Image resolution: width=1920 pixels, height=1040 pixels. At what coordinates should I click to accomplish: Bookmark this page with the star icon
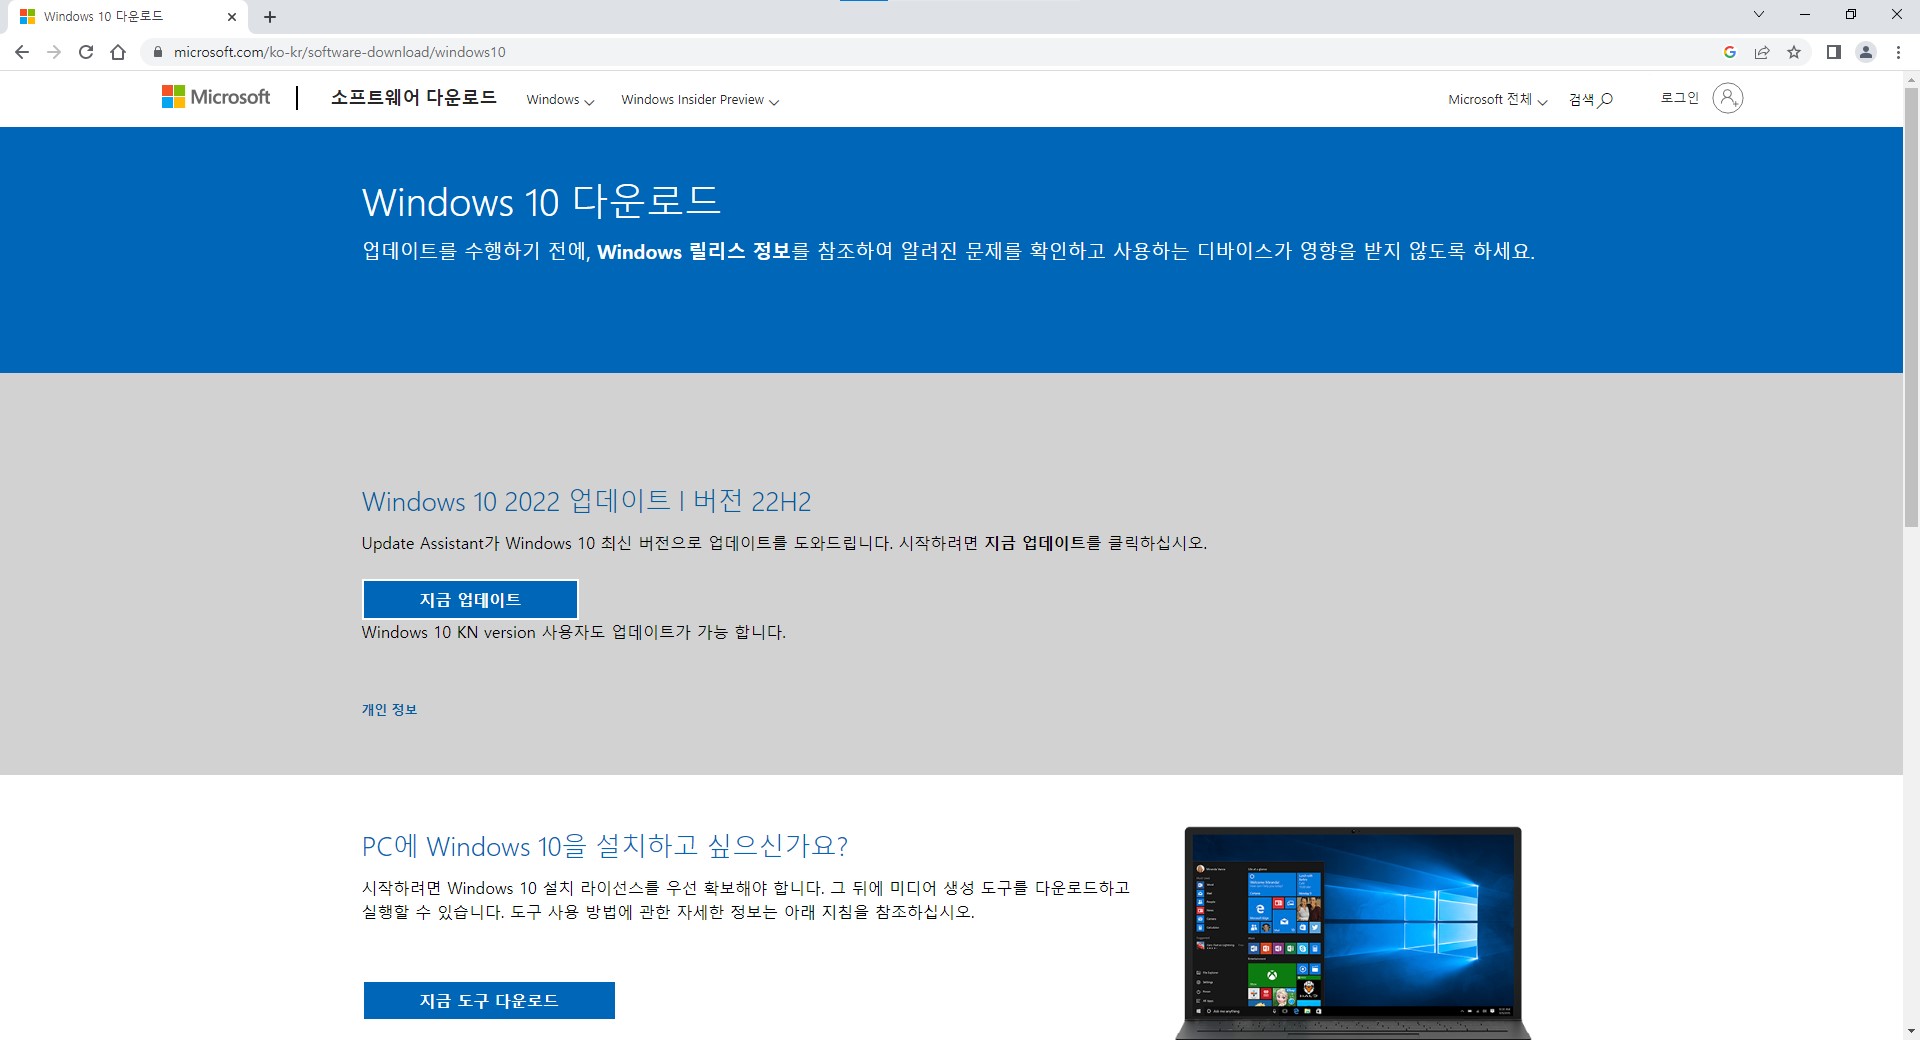[1794, 52]
